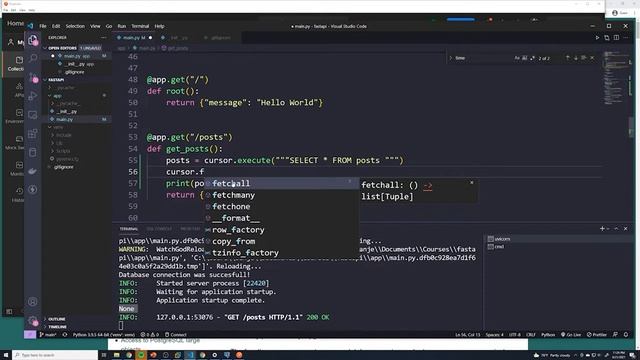Viewport: 640px width, 360px height.
Task: Open the Accounts icon in the activity bar
Action: tap(33, 302)
